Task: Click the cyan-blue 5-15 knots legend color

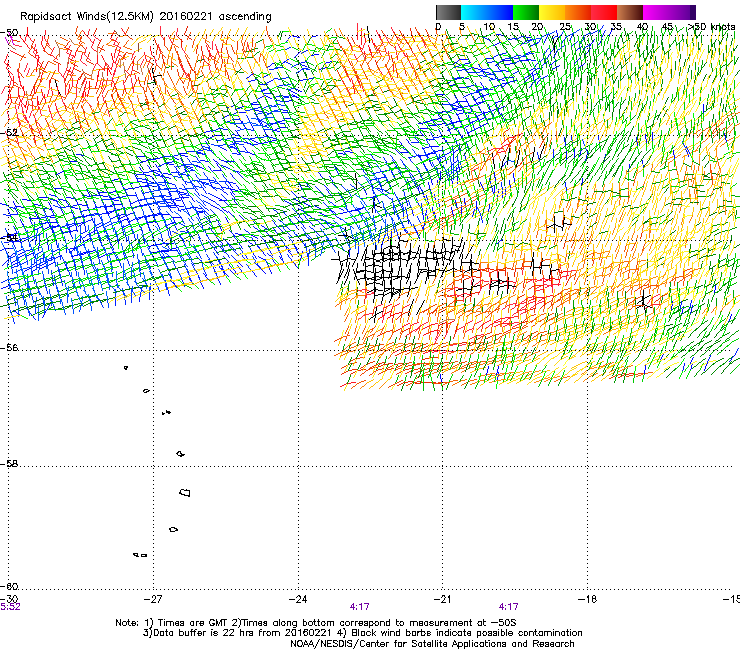Action: coord(487,12)
